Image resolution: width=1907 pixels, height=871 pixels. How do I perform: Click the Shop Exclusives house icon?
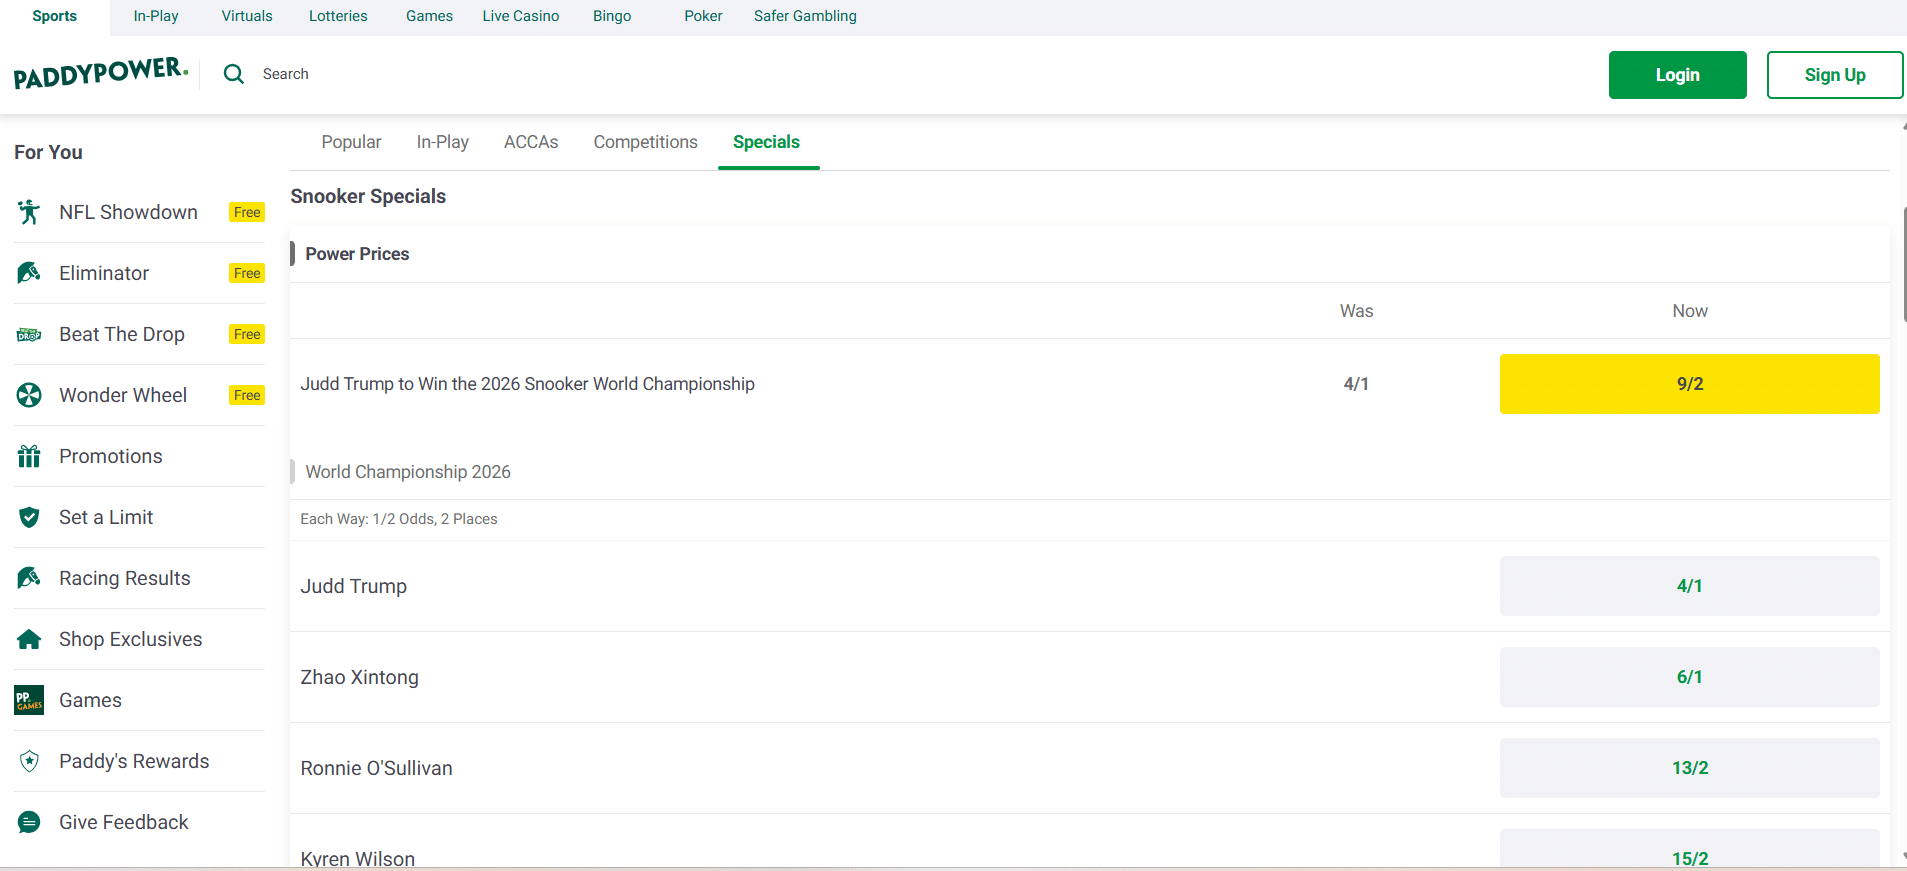tap(29, 639)
